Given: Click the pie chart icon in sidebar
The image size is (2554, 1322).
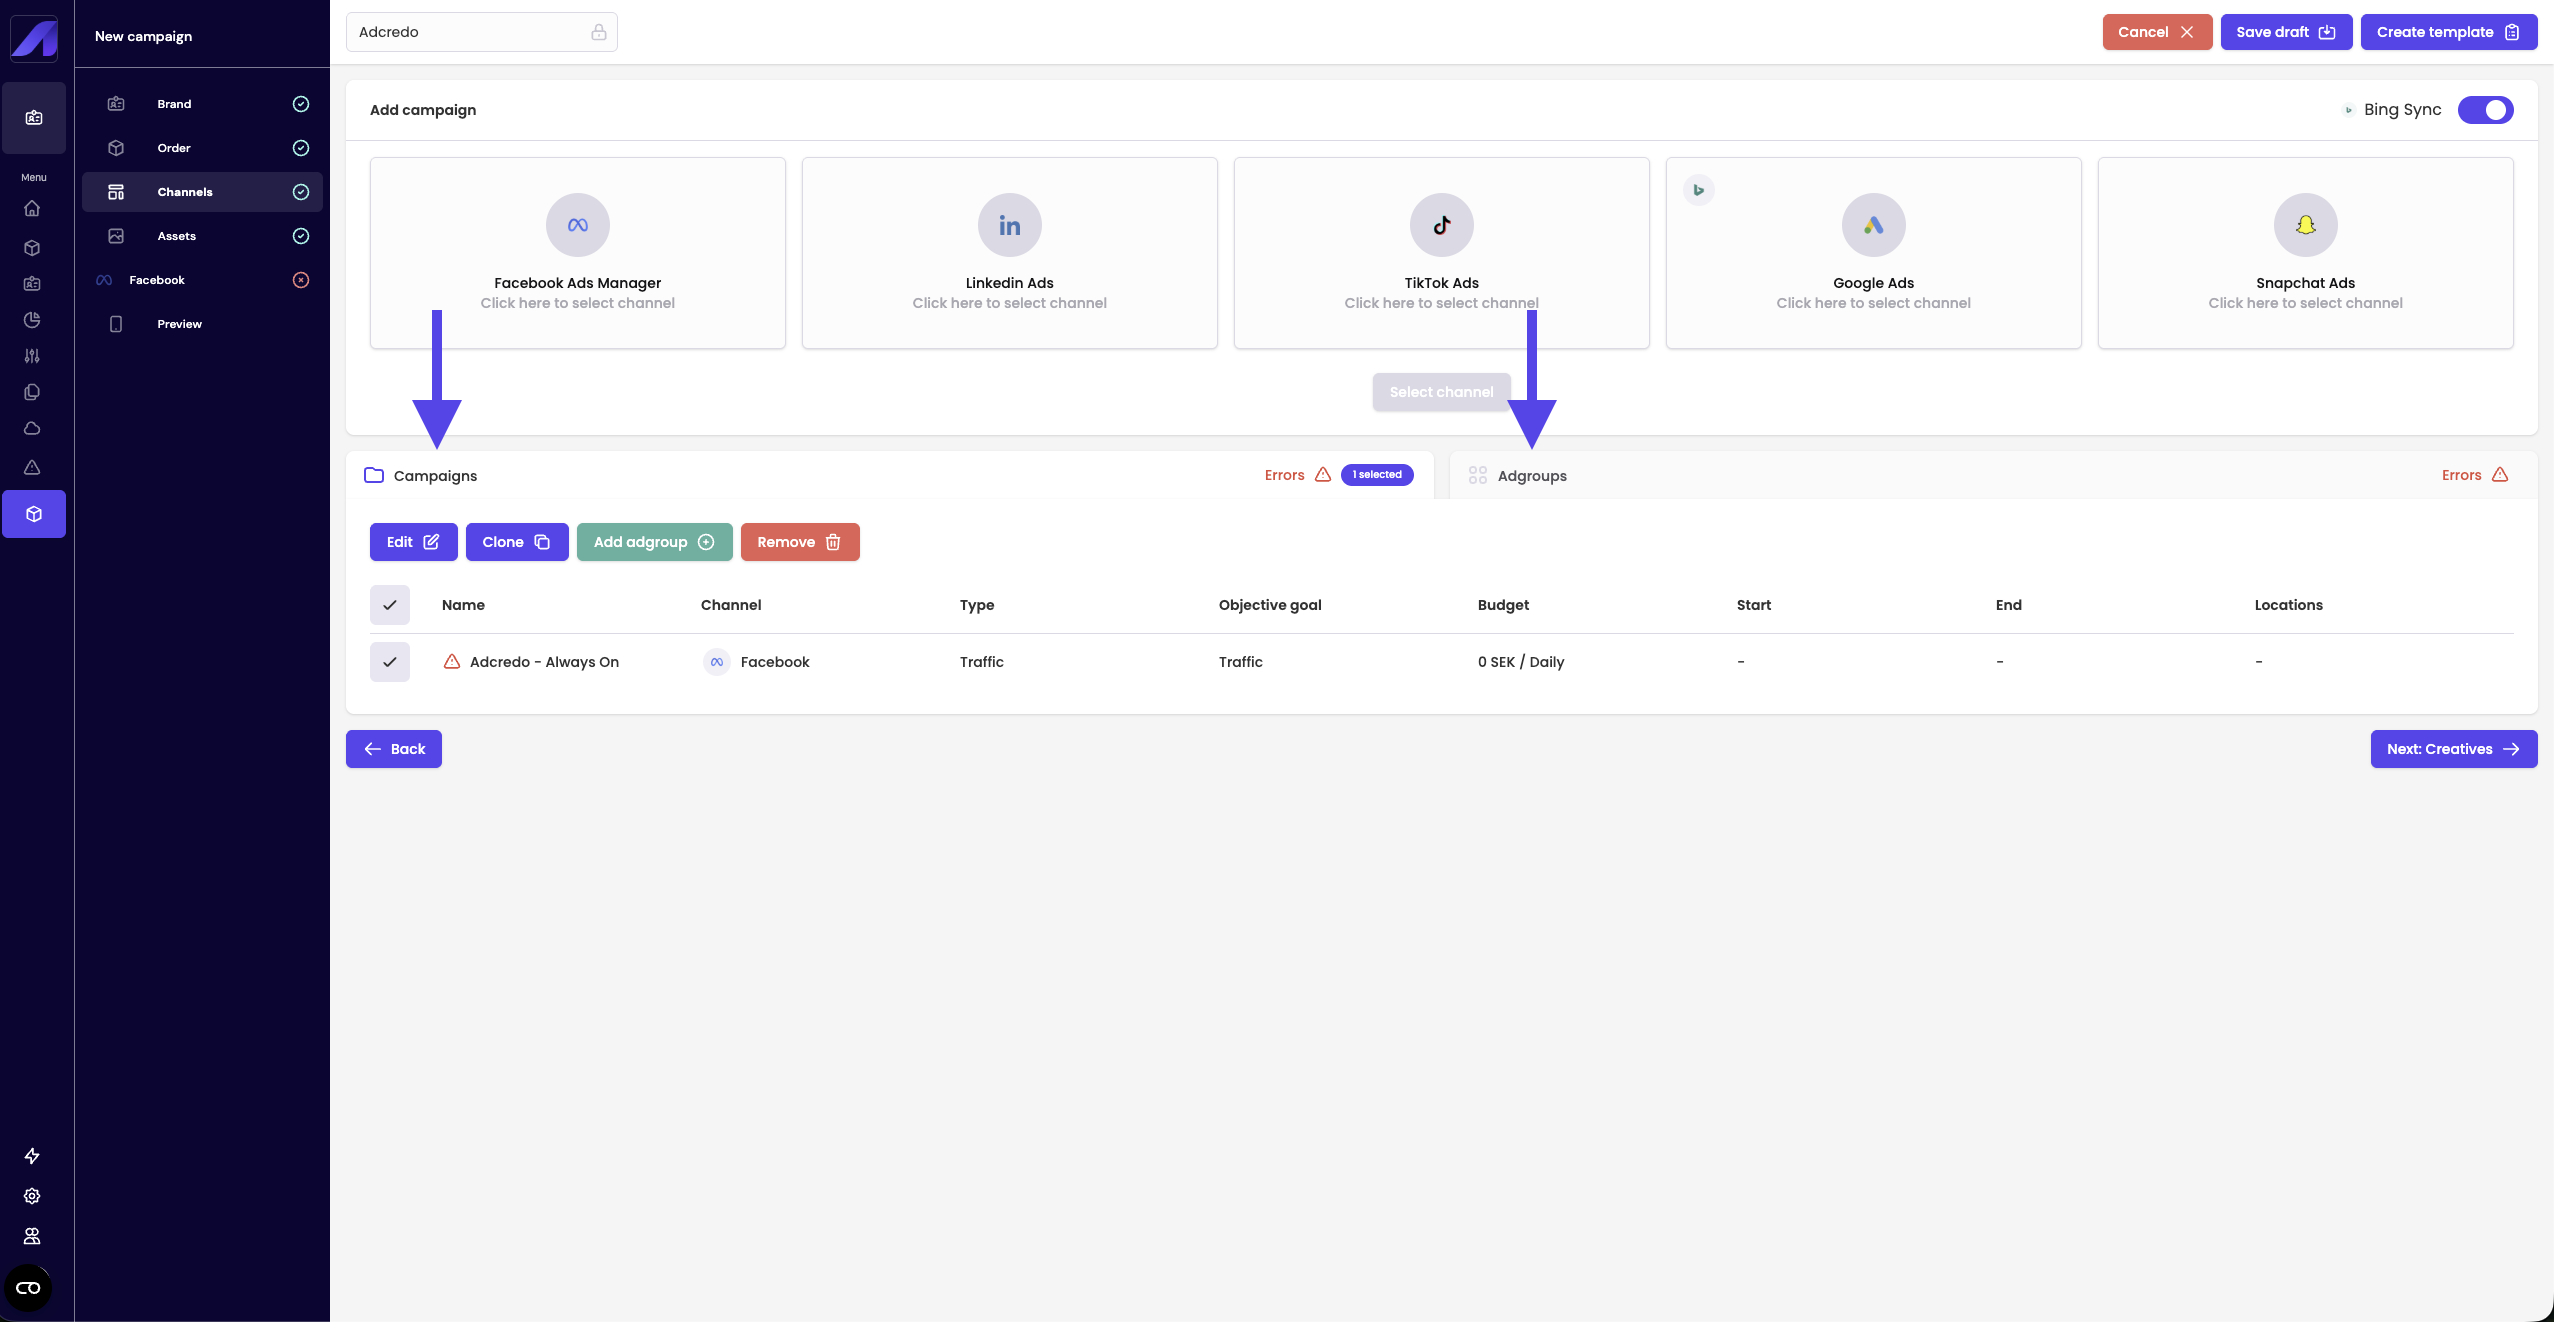Looking at the screenshot, I should (x=32, y=320).
